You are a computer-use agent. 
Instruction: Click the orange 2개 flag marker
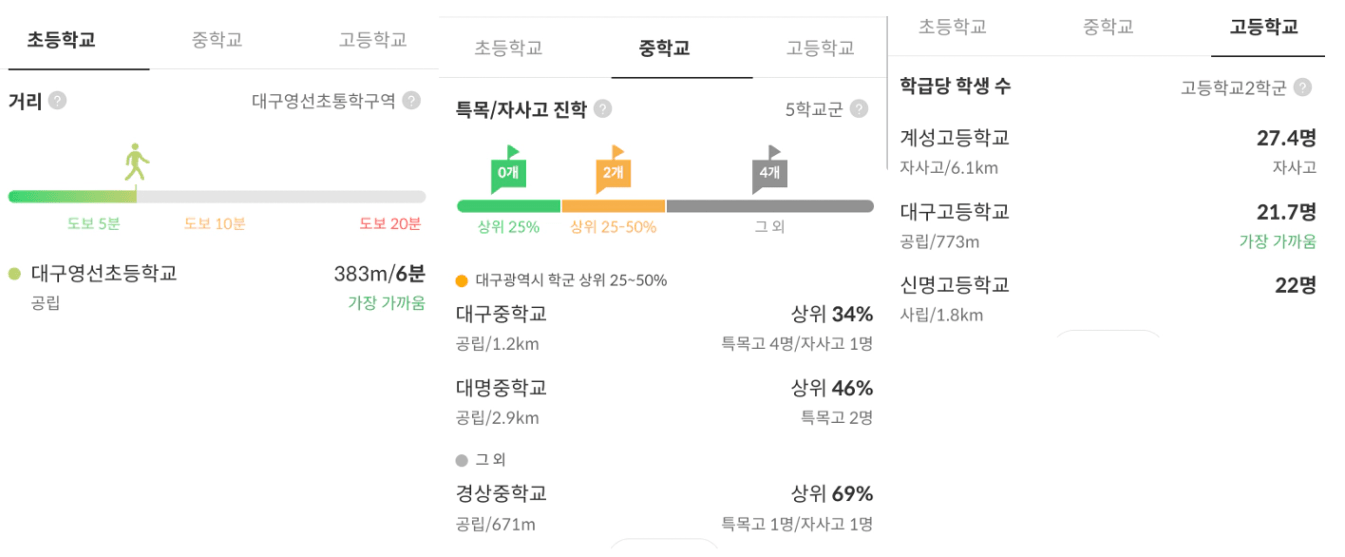(x=612, y=170)
